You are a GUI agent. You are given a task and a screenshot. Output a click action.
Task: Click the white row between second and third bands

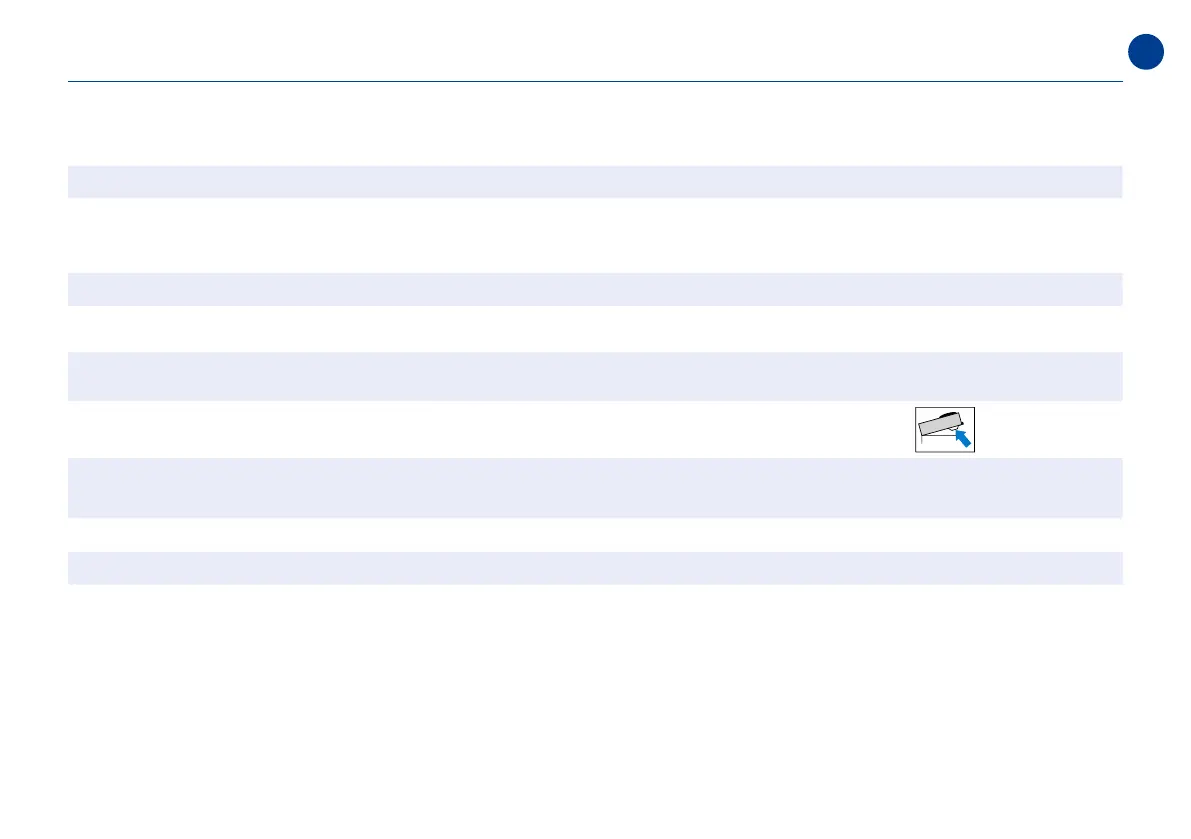[x=595, y=329]
